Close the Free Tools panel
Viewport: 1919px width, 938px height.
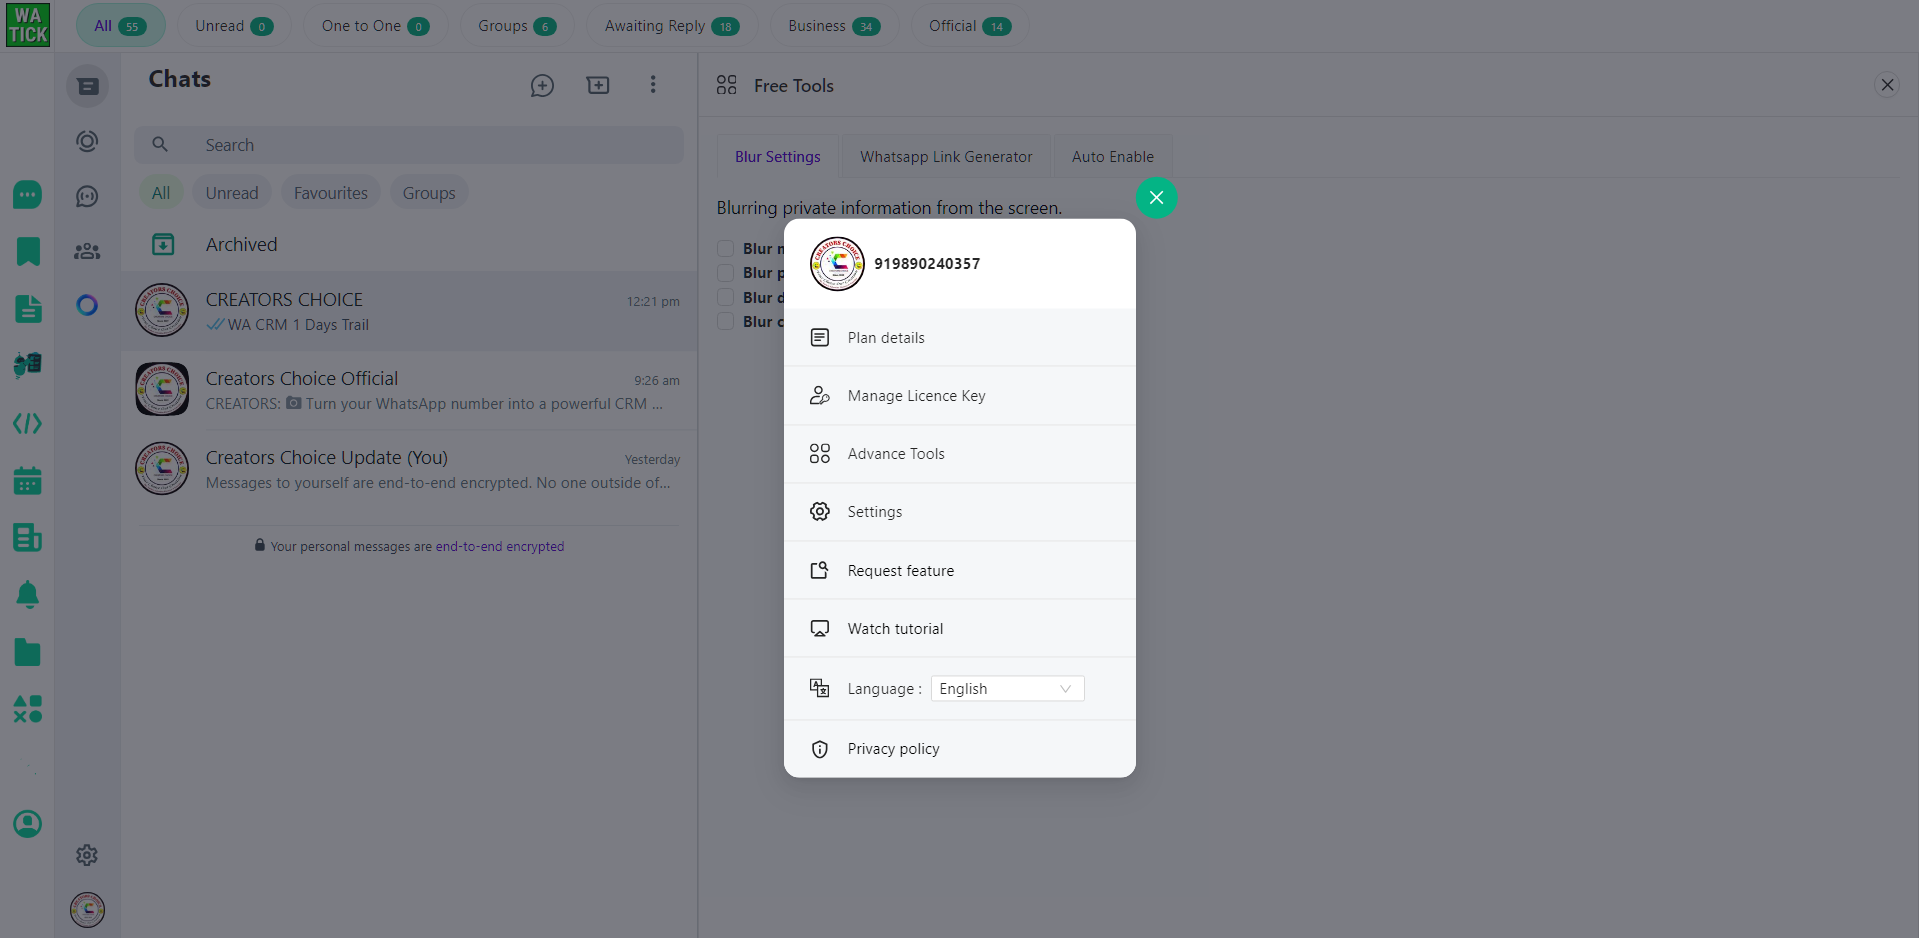point(1887,85)
